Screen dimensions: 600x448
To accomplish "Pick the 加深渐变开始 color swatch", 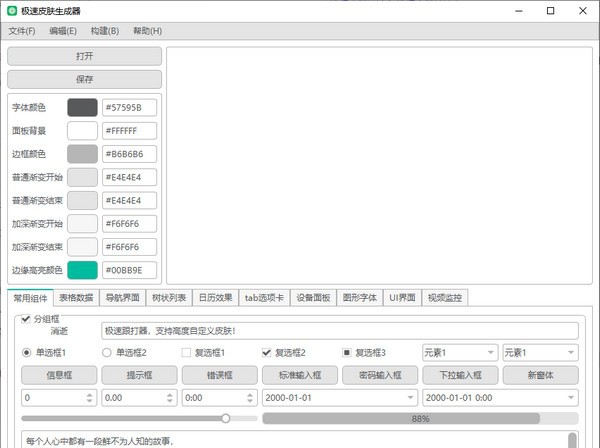I will (83, 224).
